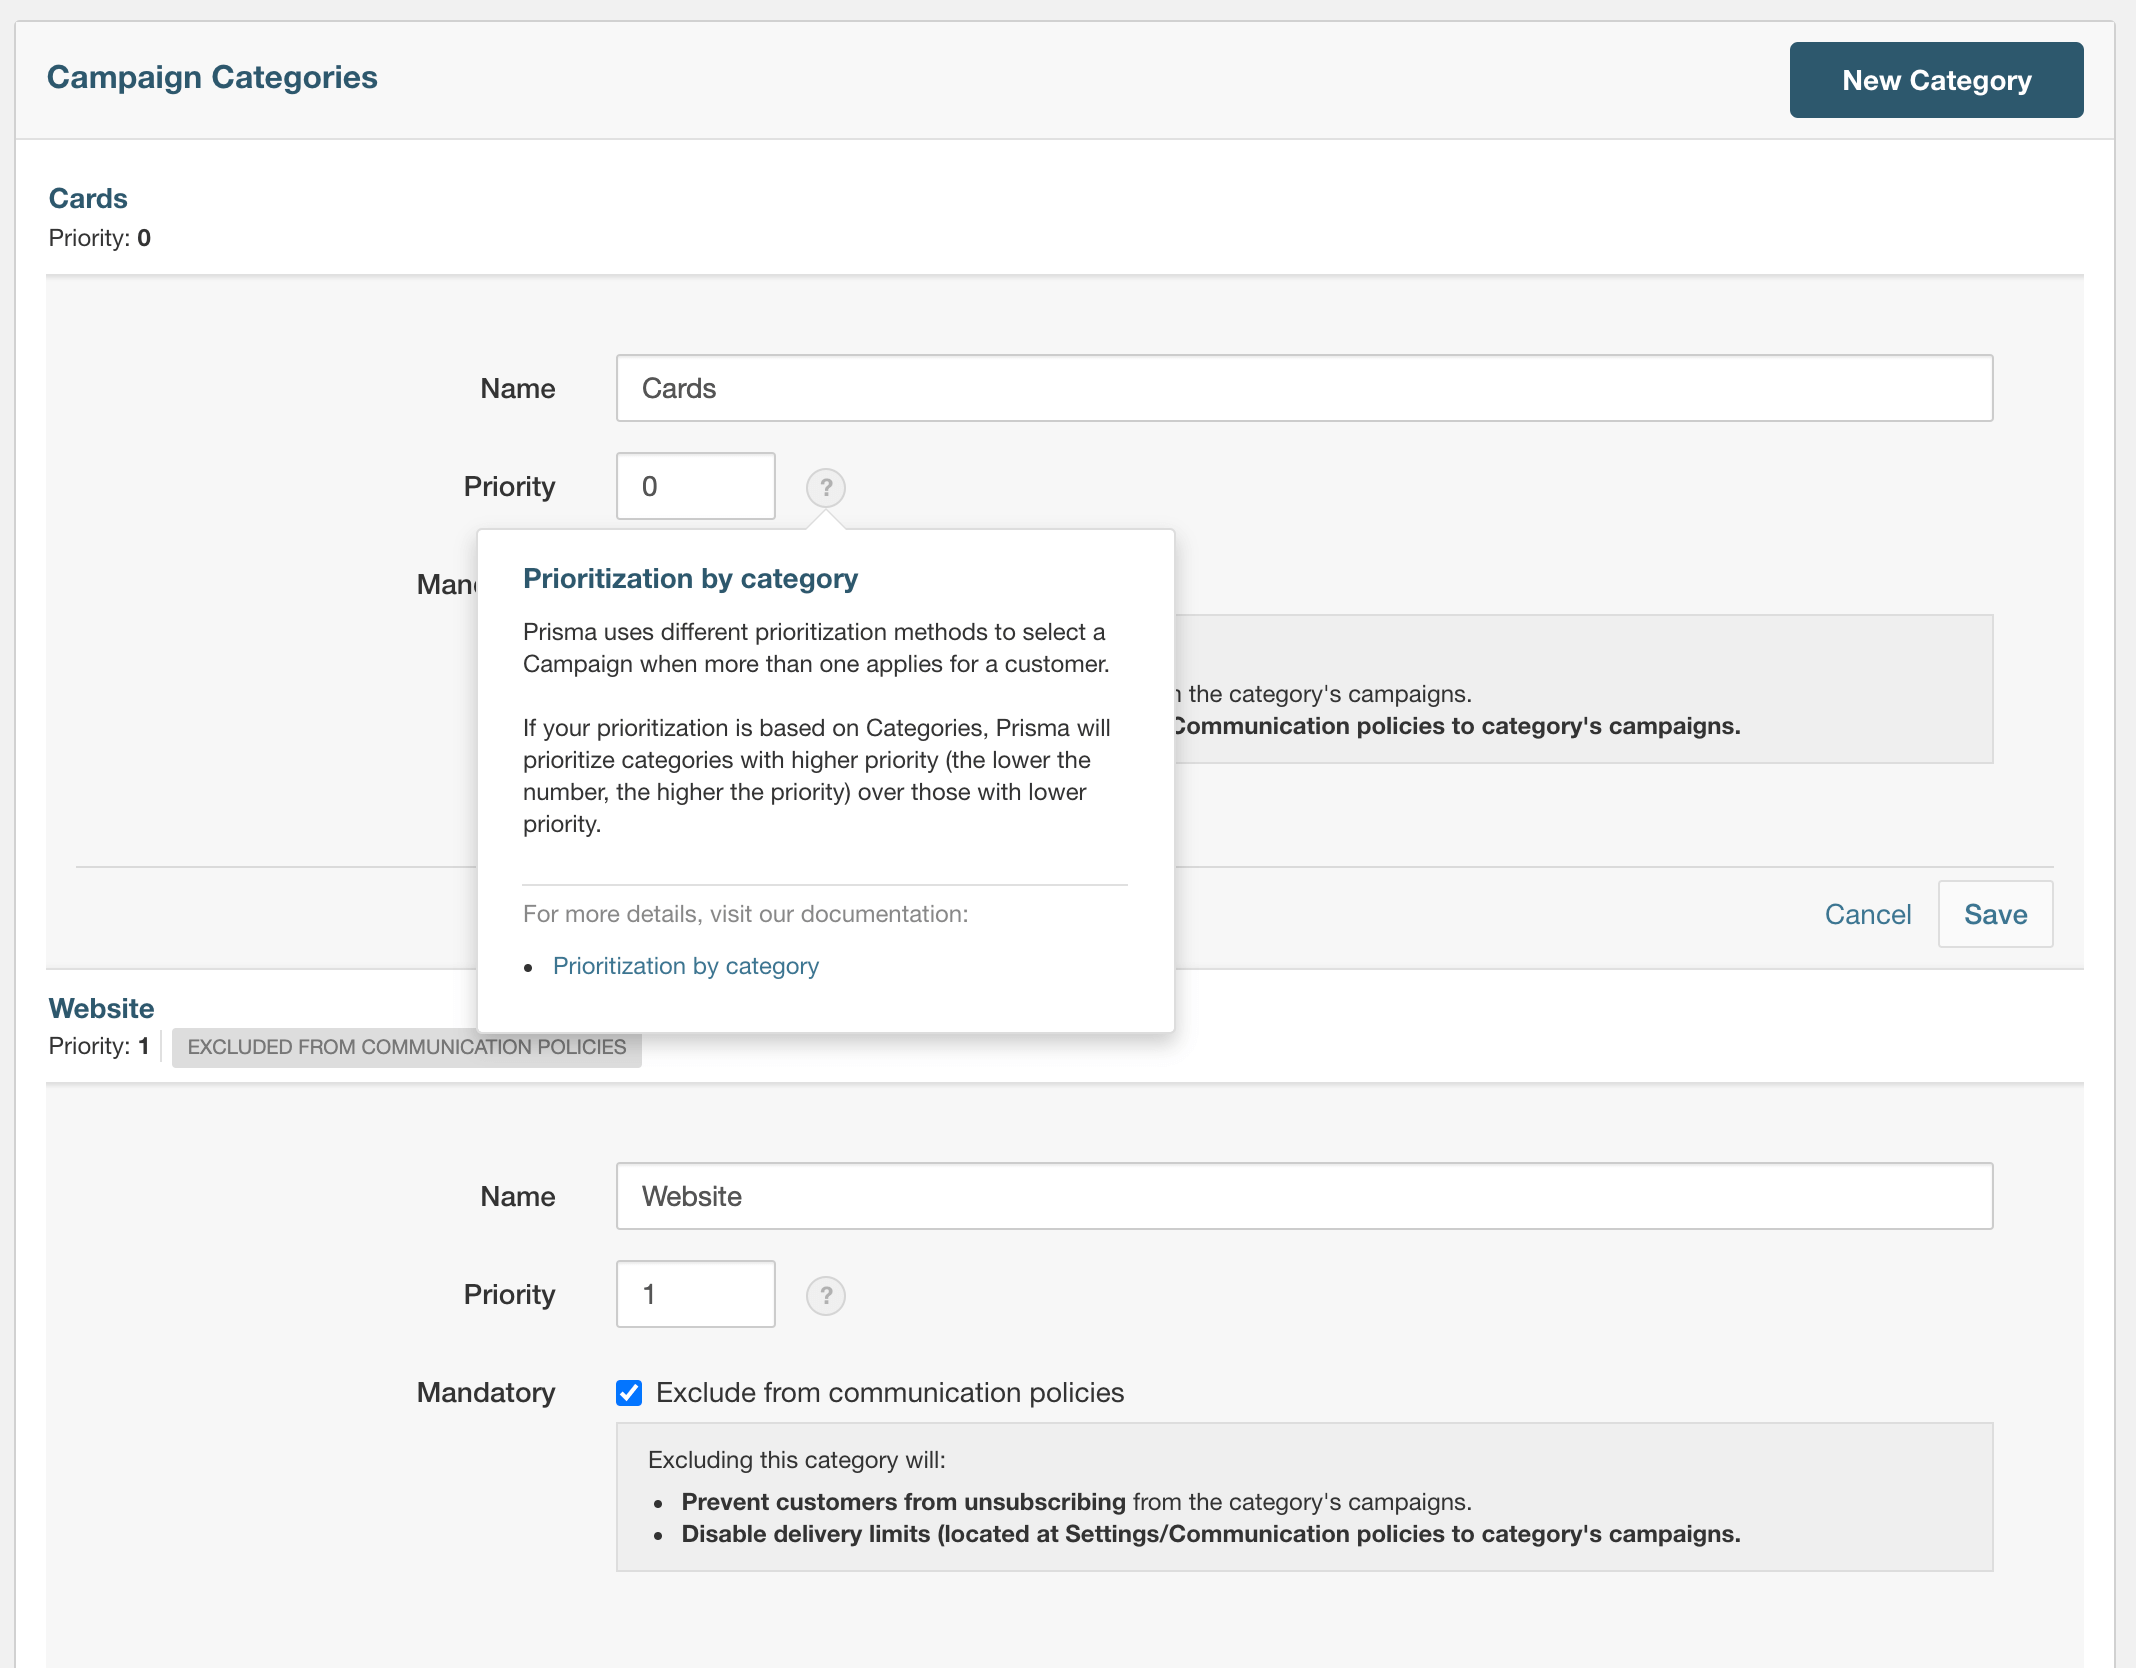The width and height of the screenshot is (2136, 1668).
Task: Edit the Cards name field
Action: coord(1304,388)
